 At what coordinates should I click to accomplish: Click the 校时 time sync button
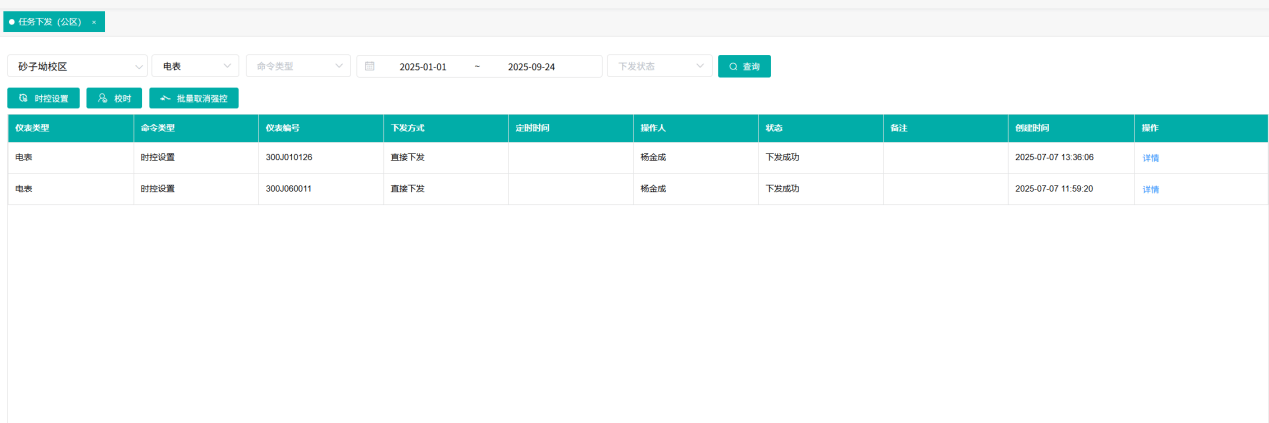pos(114,98)
